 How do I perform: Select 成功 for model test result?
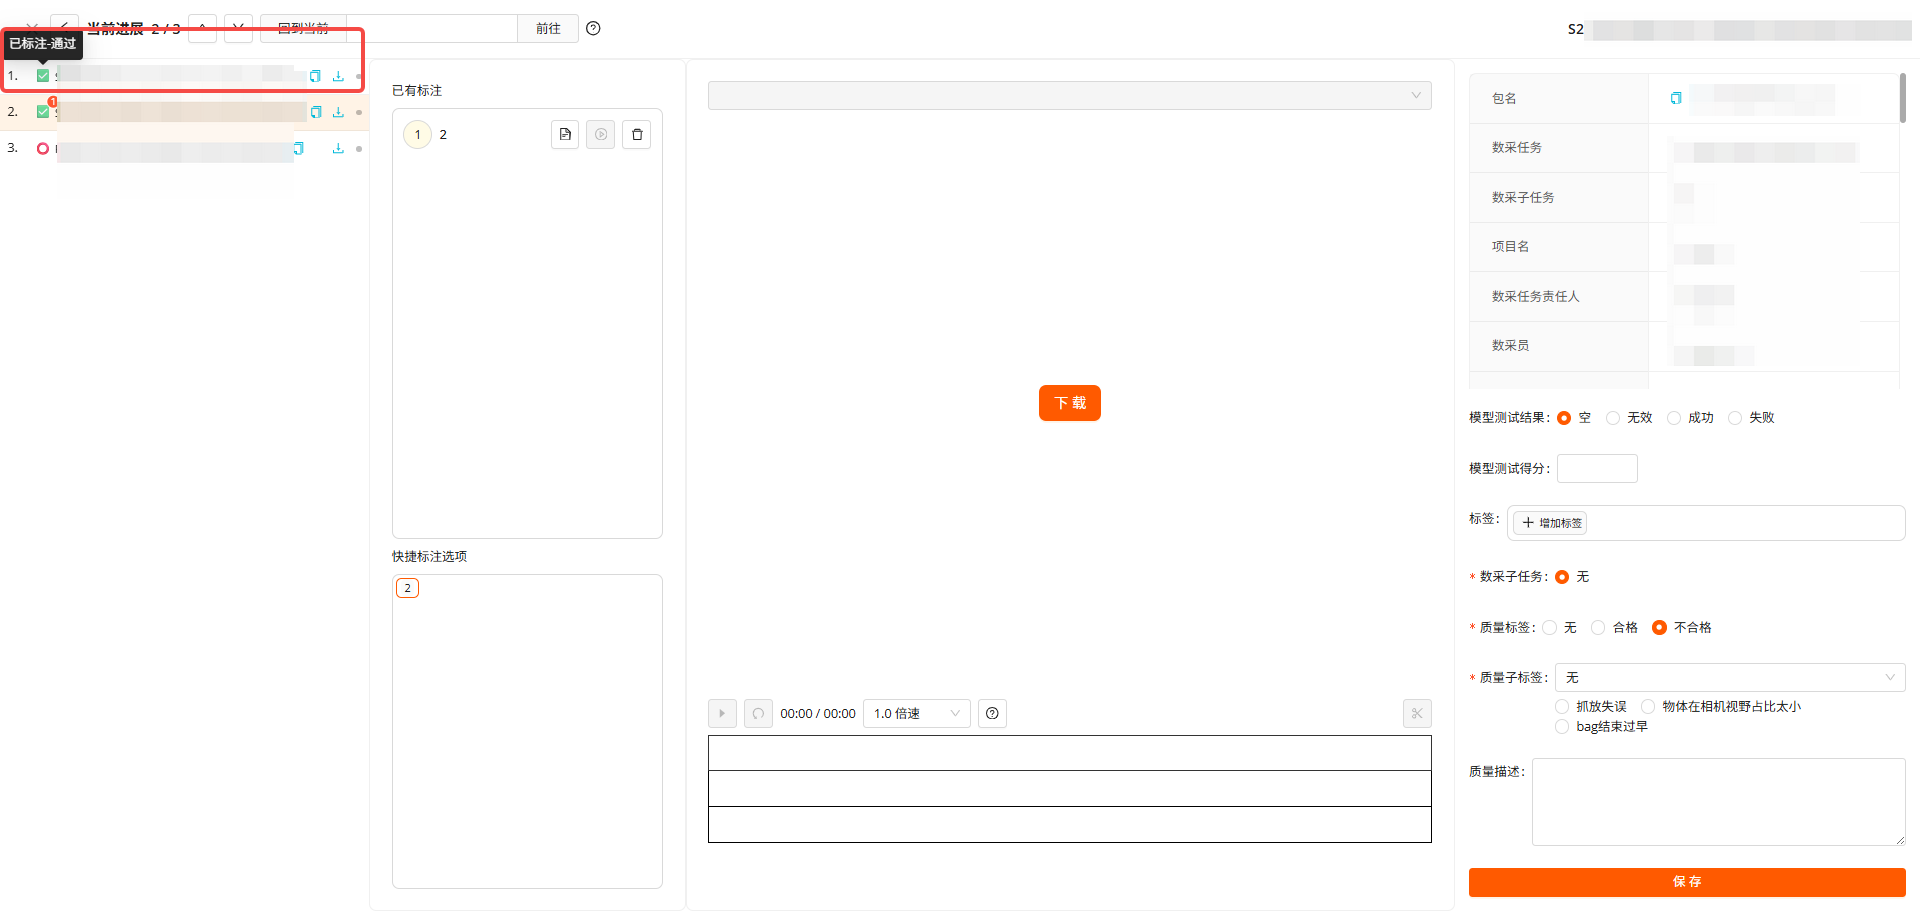point(1674,418)
